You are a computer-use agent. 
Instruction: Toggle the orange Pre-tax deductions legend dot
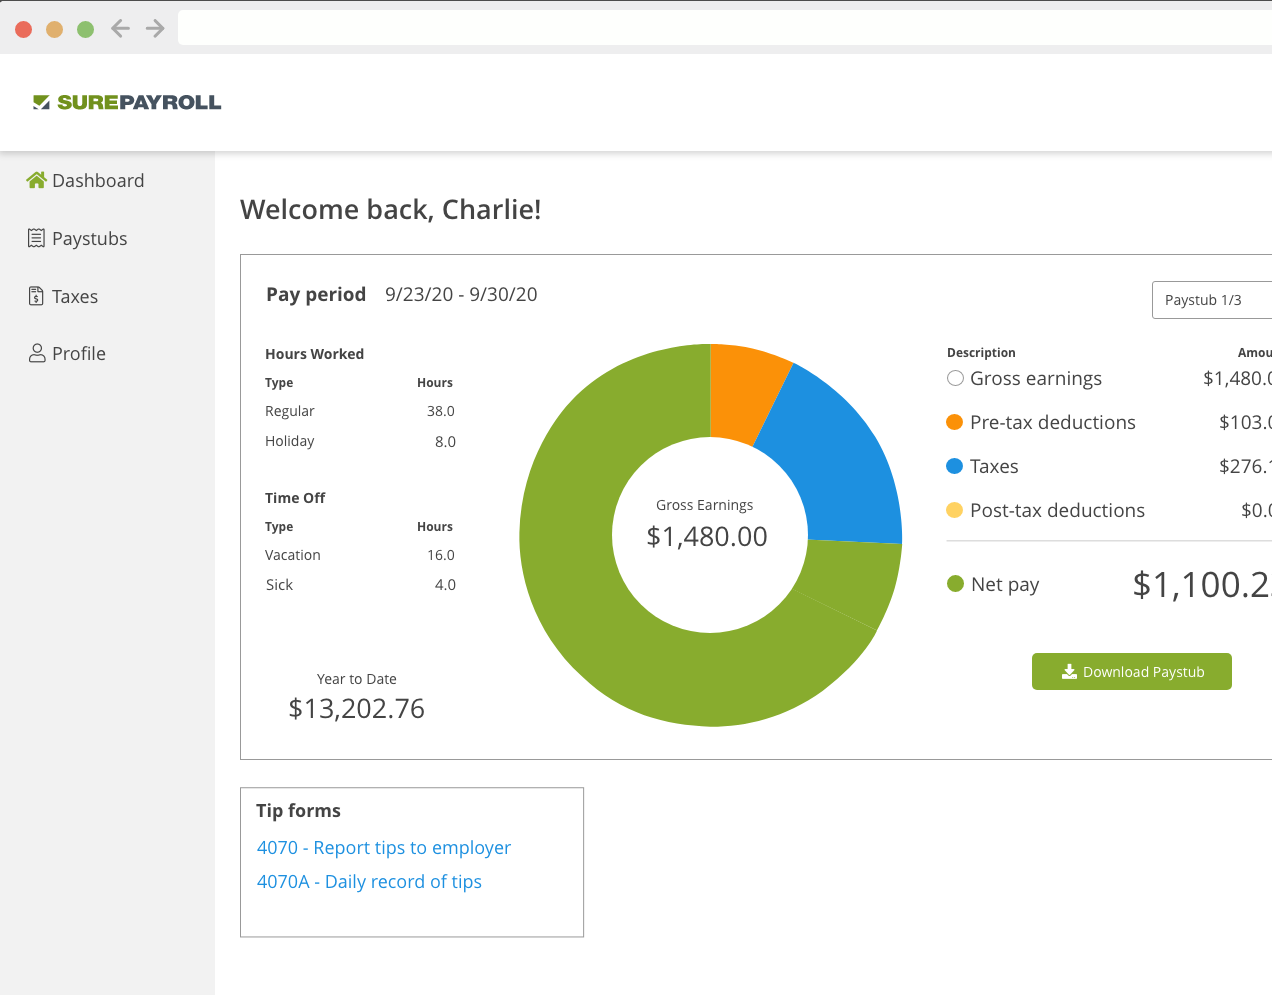tap(954, 422)
